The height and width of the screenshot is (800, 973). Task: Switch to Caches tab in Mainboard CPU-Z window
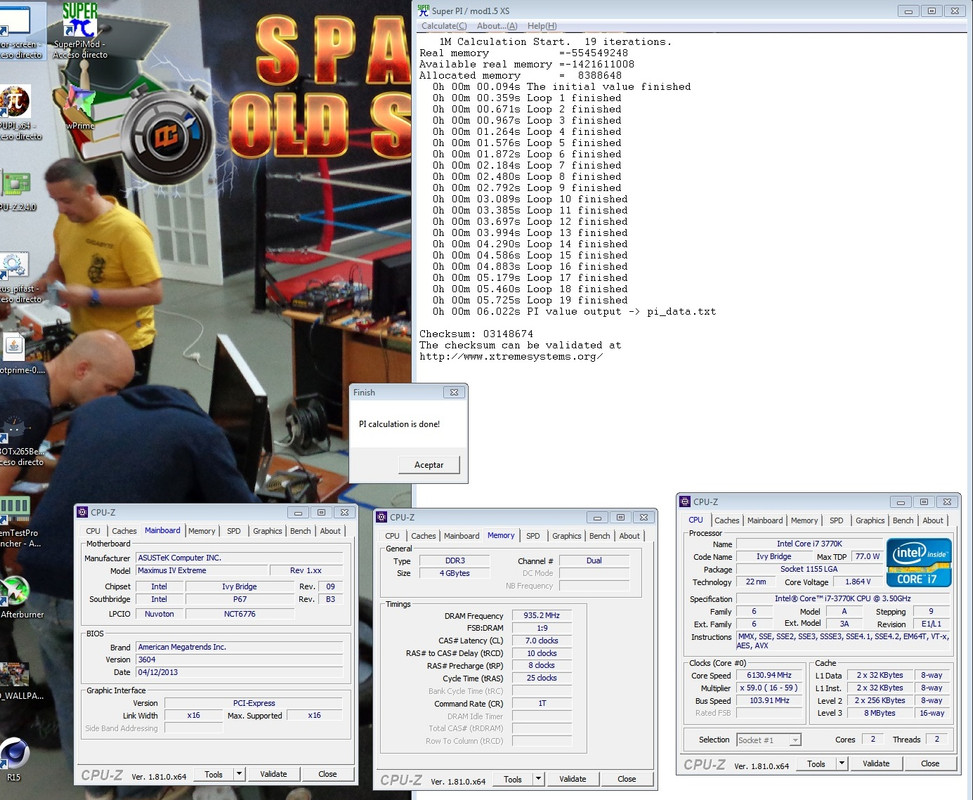[123, 531]
